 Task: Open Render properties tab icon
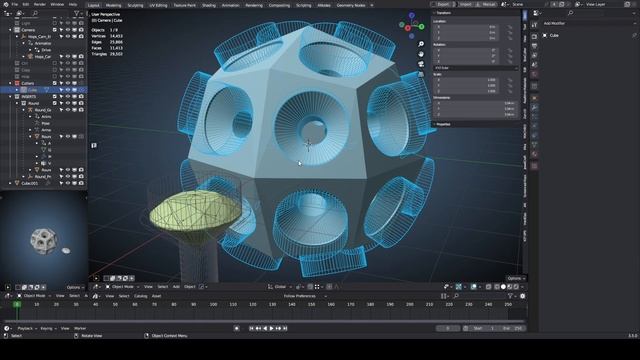[535, 37]
